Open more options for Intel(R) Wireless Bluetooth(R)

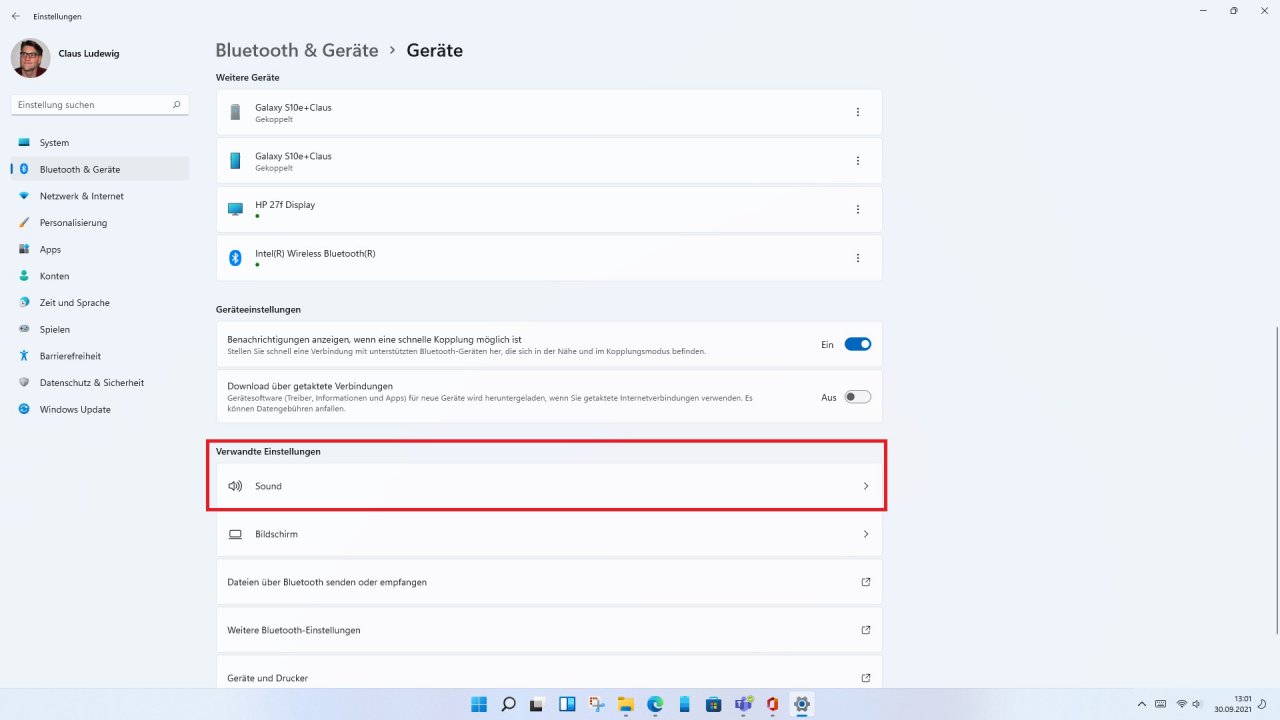click(x=857, y=258)
